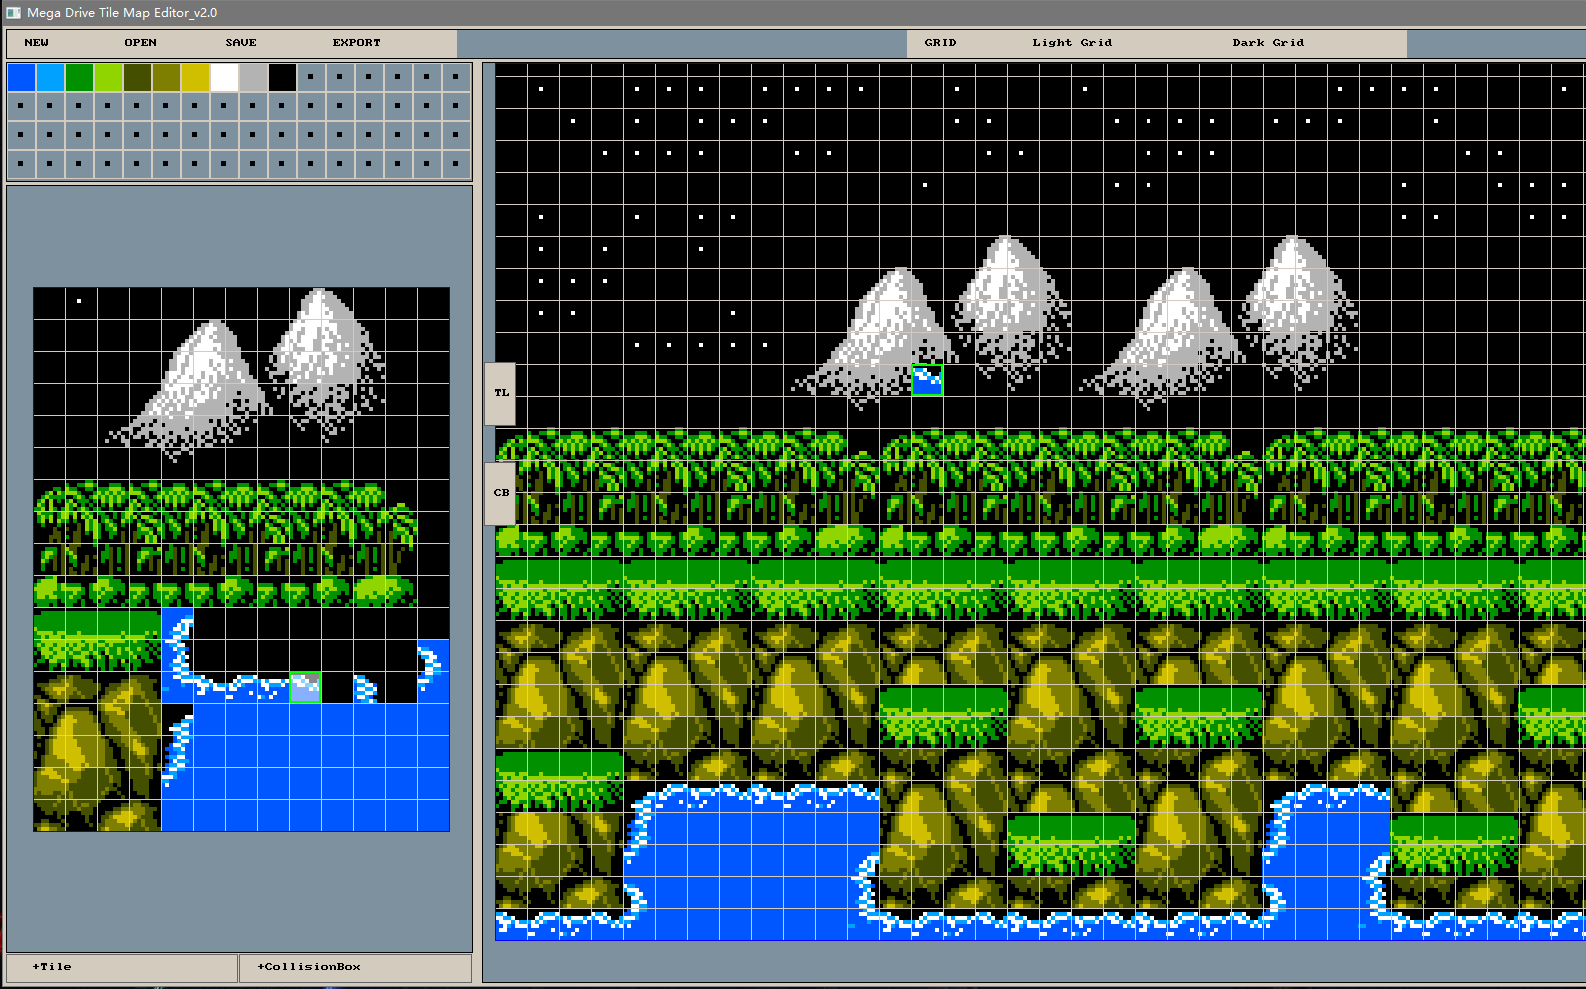Choose the lime green palette swatch
Image resolution: width=1586 pixels, height=989 pixels.
(108, 77)
